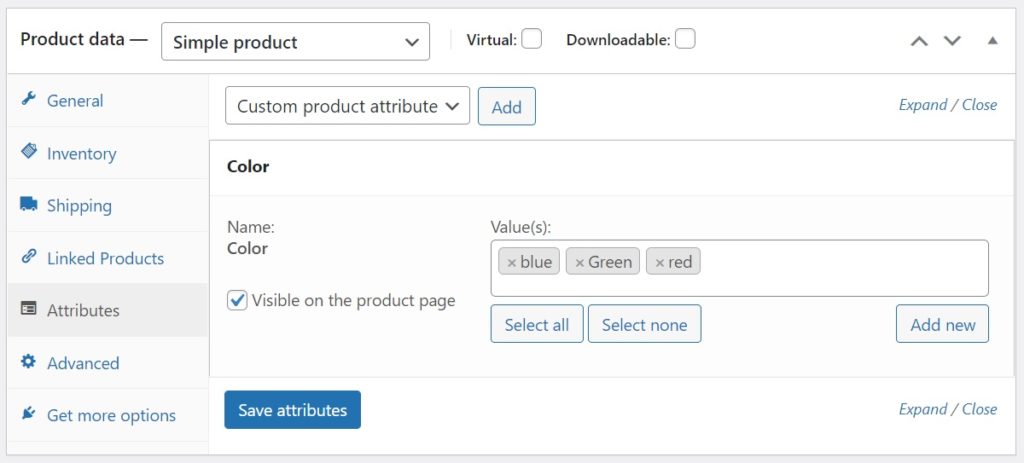
Task: Click Select all values button
Action: tap(537, 324)
